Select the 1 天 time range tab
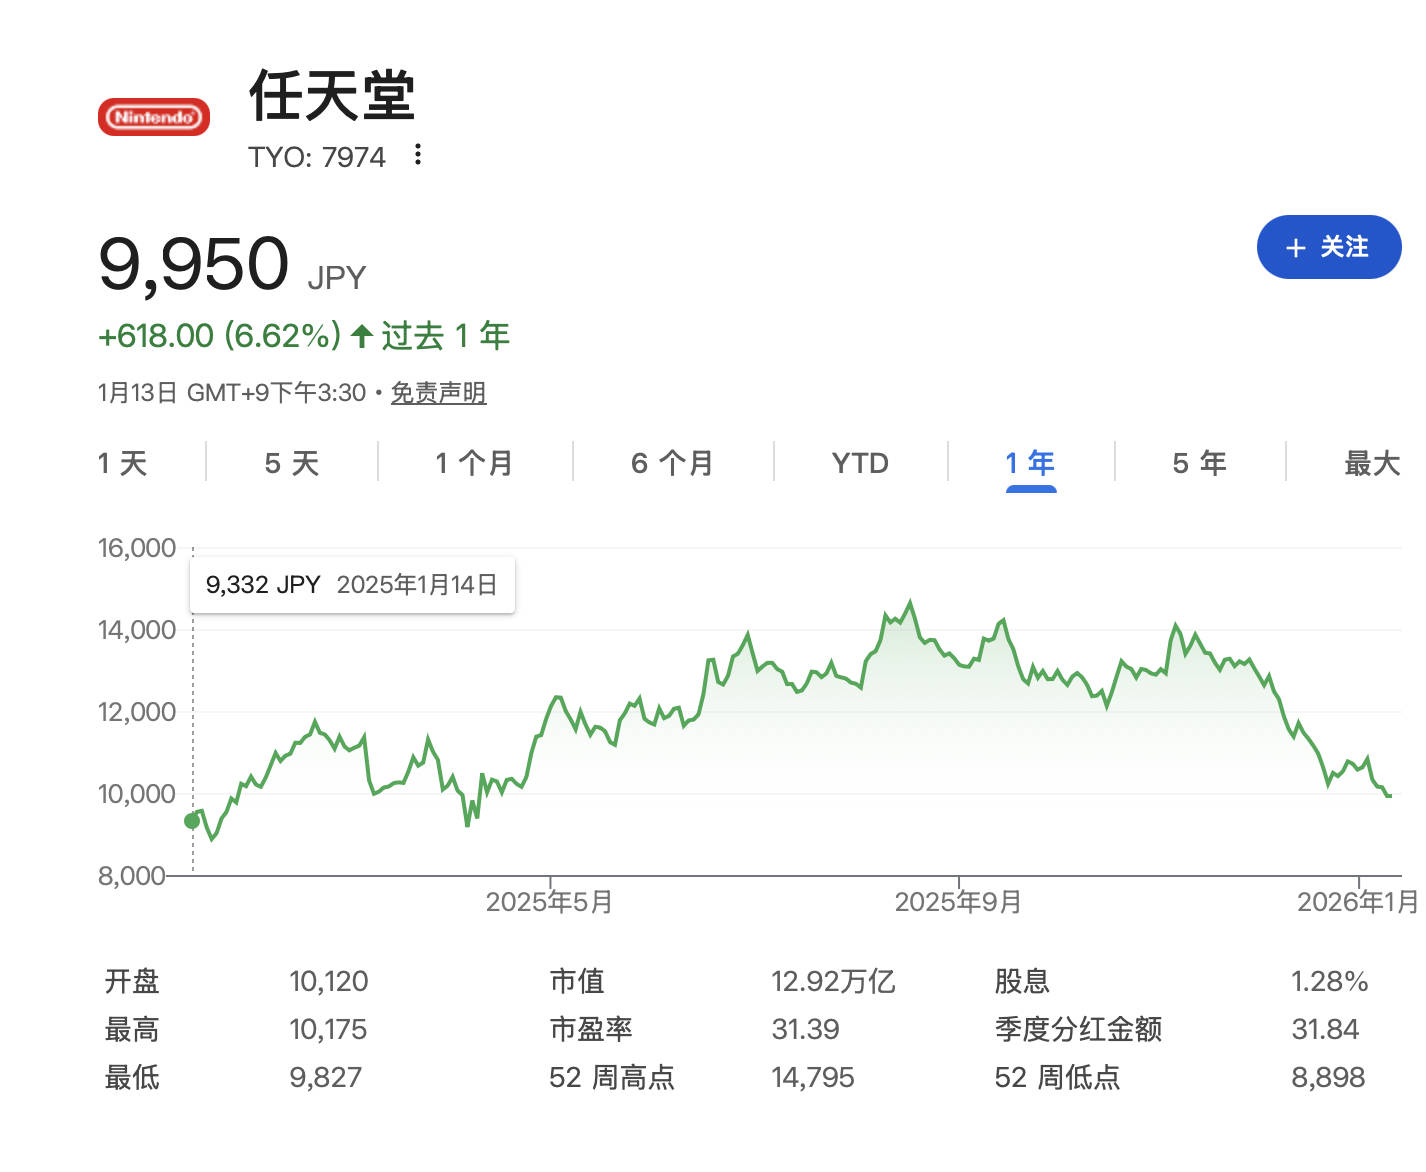The image size is (1426, 1172). point(123,463)
